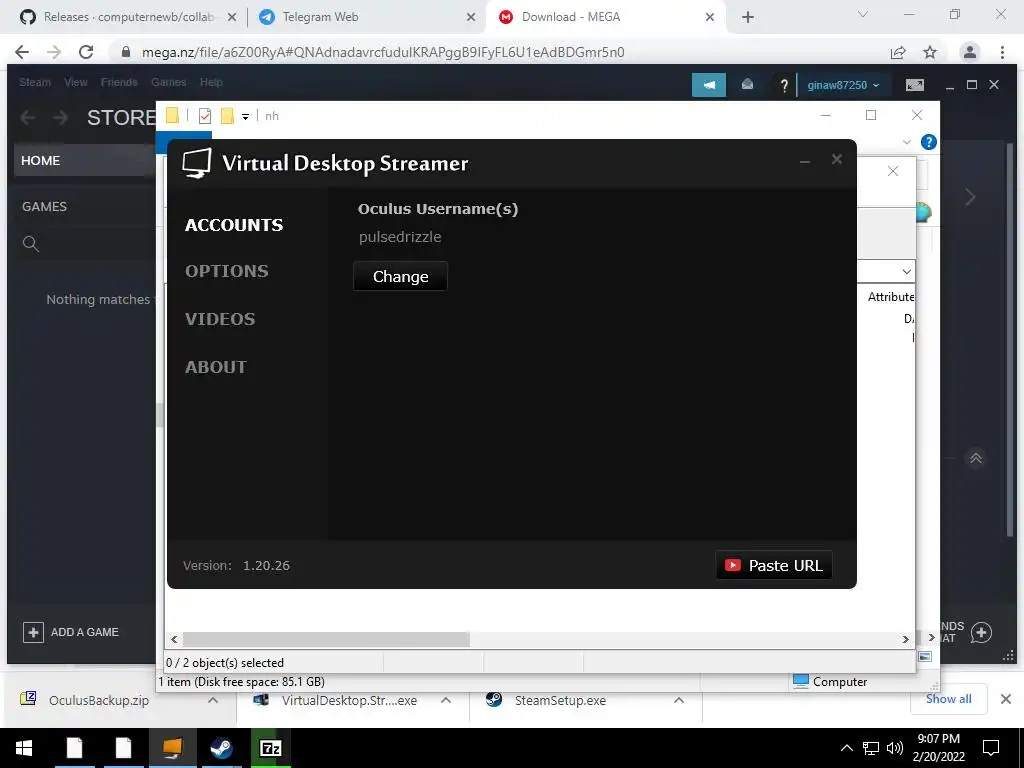The width and height of the screenshot is (1024, 768).
Task: Click the 7-Zip taskbar icon
Action: click(x=270, y=748)
